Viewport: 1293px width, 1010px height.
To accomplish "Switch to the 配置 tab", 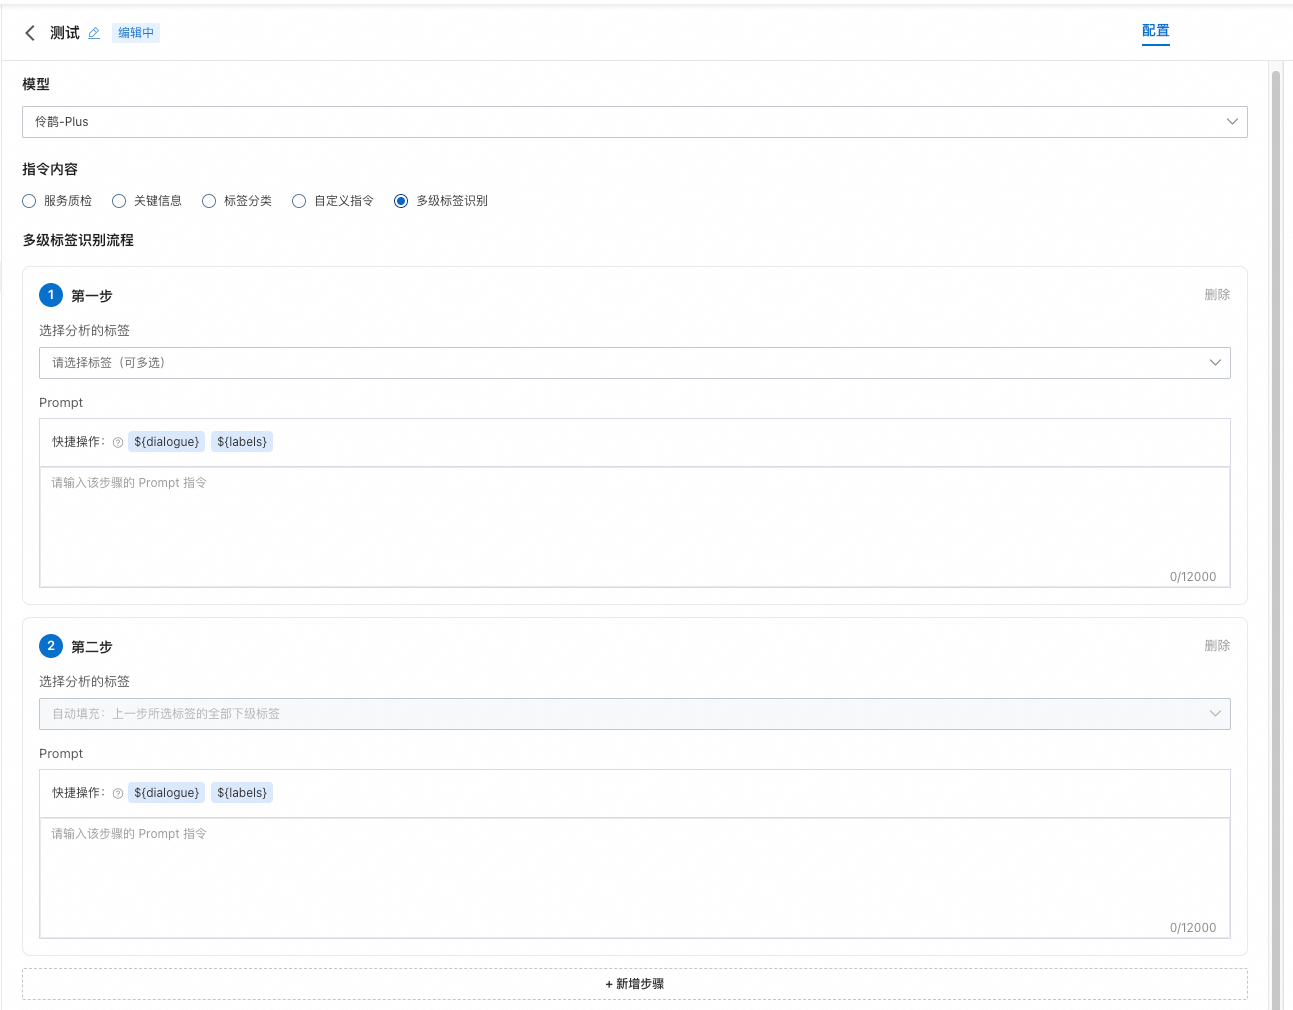I will pyautogui.click(x=1156, y=31).
